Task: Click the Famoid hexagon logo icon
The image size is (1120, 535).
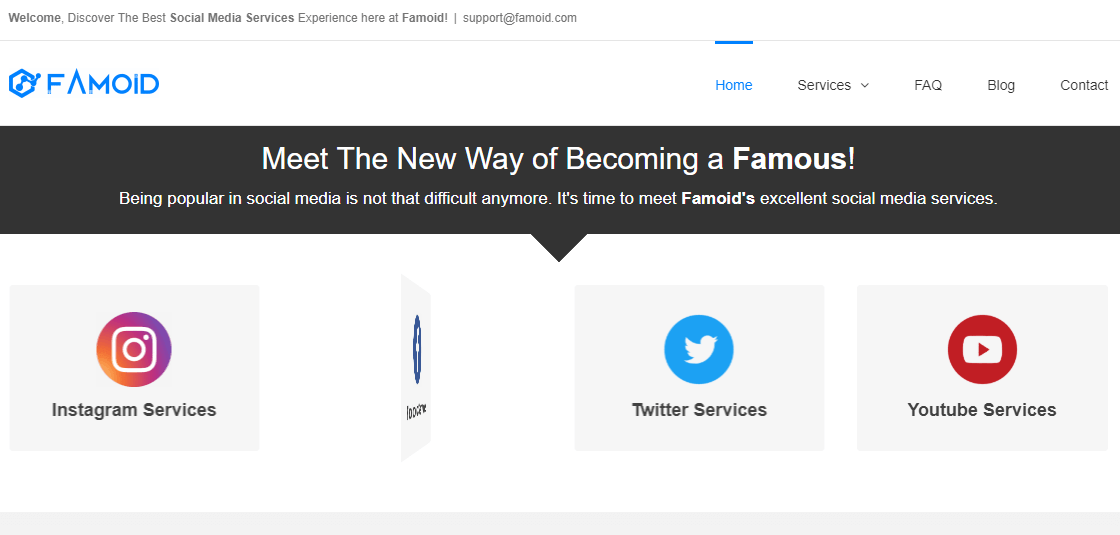Action: [x=24, y=84]
